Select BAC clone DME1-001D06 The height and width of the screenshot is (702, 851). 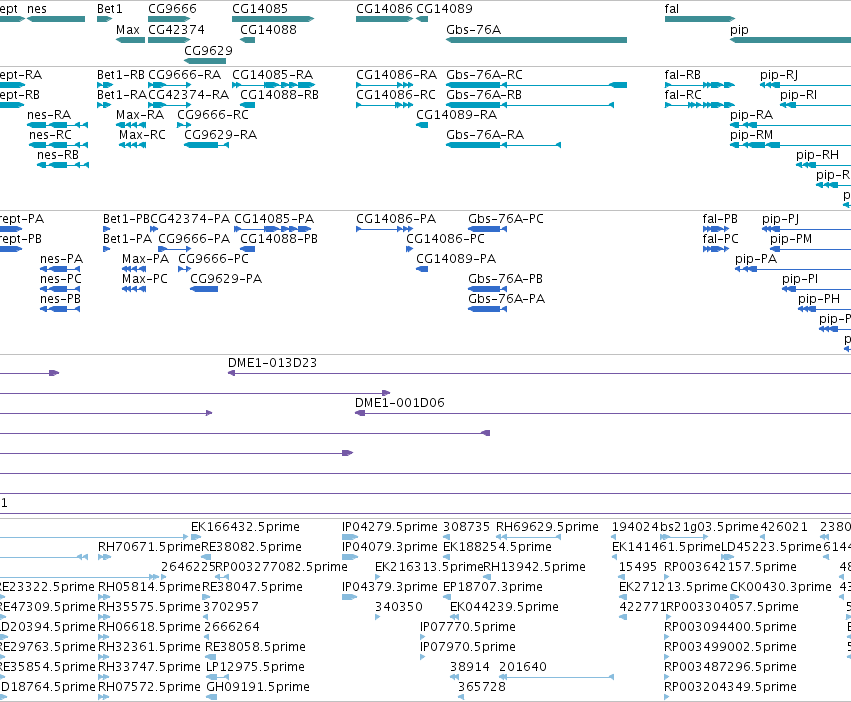coord(399,403)
